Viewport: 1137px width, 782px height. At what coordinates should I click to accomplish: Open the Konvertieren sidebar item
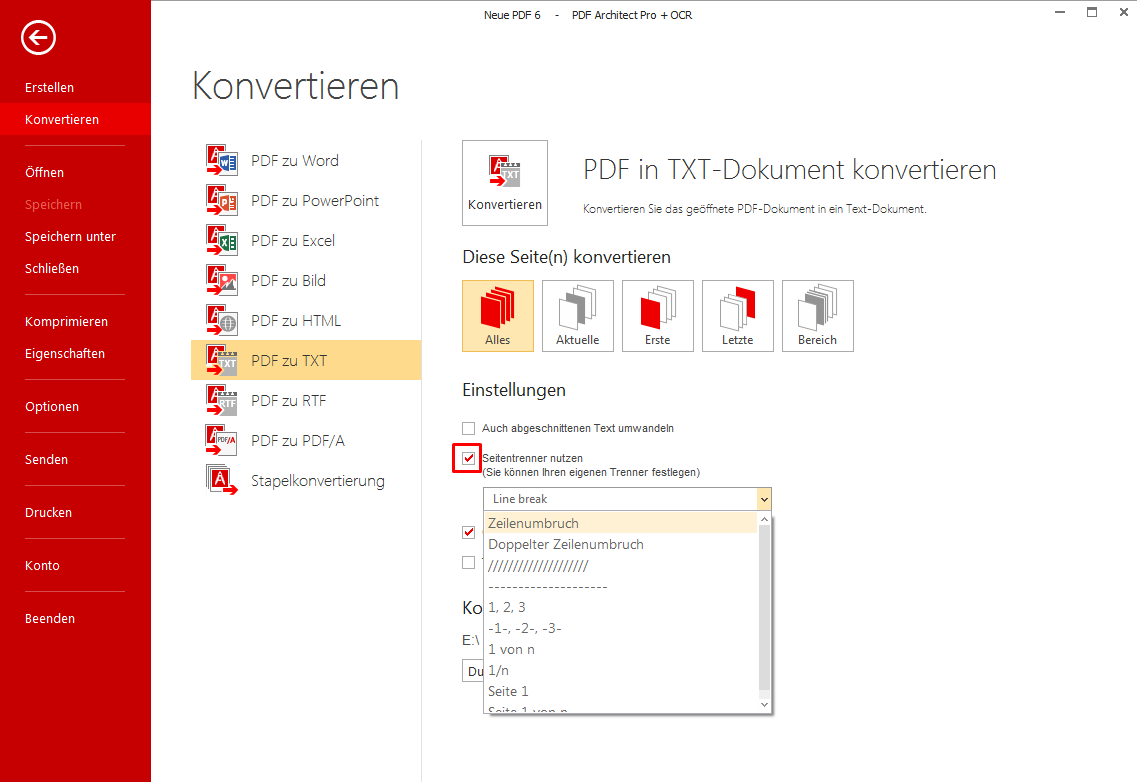[75, 119]
